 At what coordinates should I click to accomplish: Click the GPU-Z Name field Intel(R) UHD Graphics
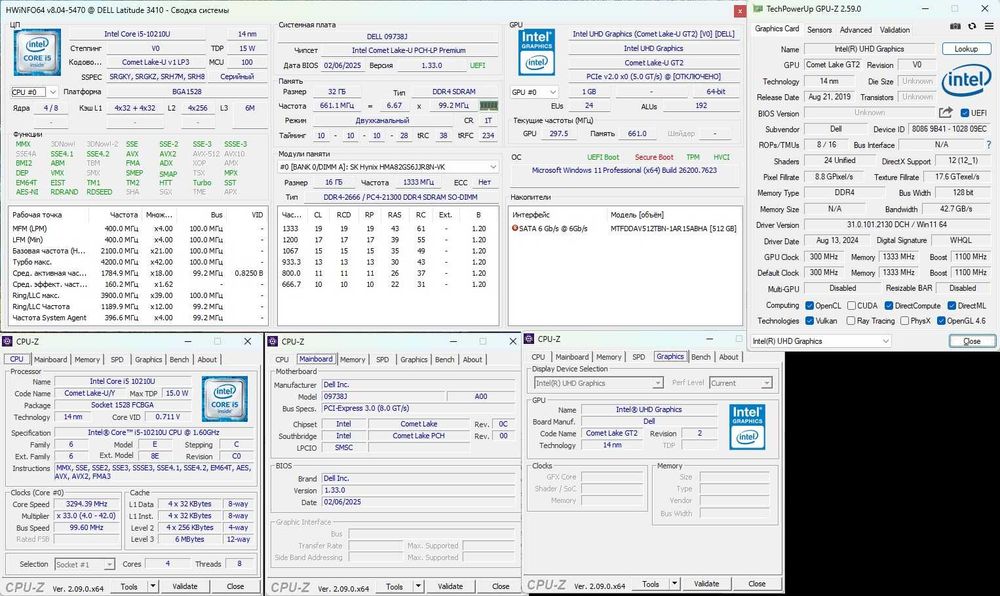coord(869,48)
